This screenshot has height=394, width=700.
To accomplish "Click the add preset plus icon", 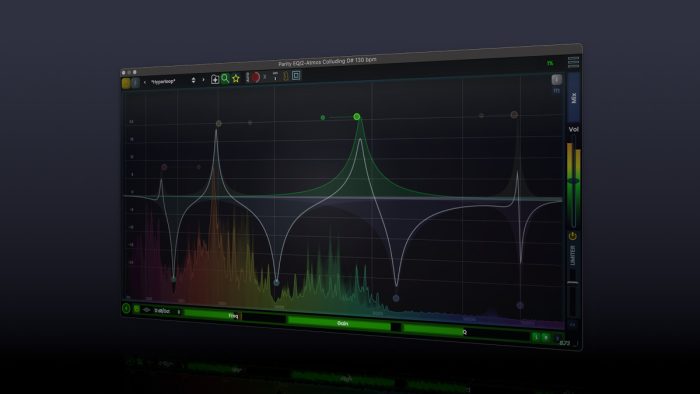I will [x=215, y=79].
